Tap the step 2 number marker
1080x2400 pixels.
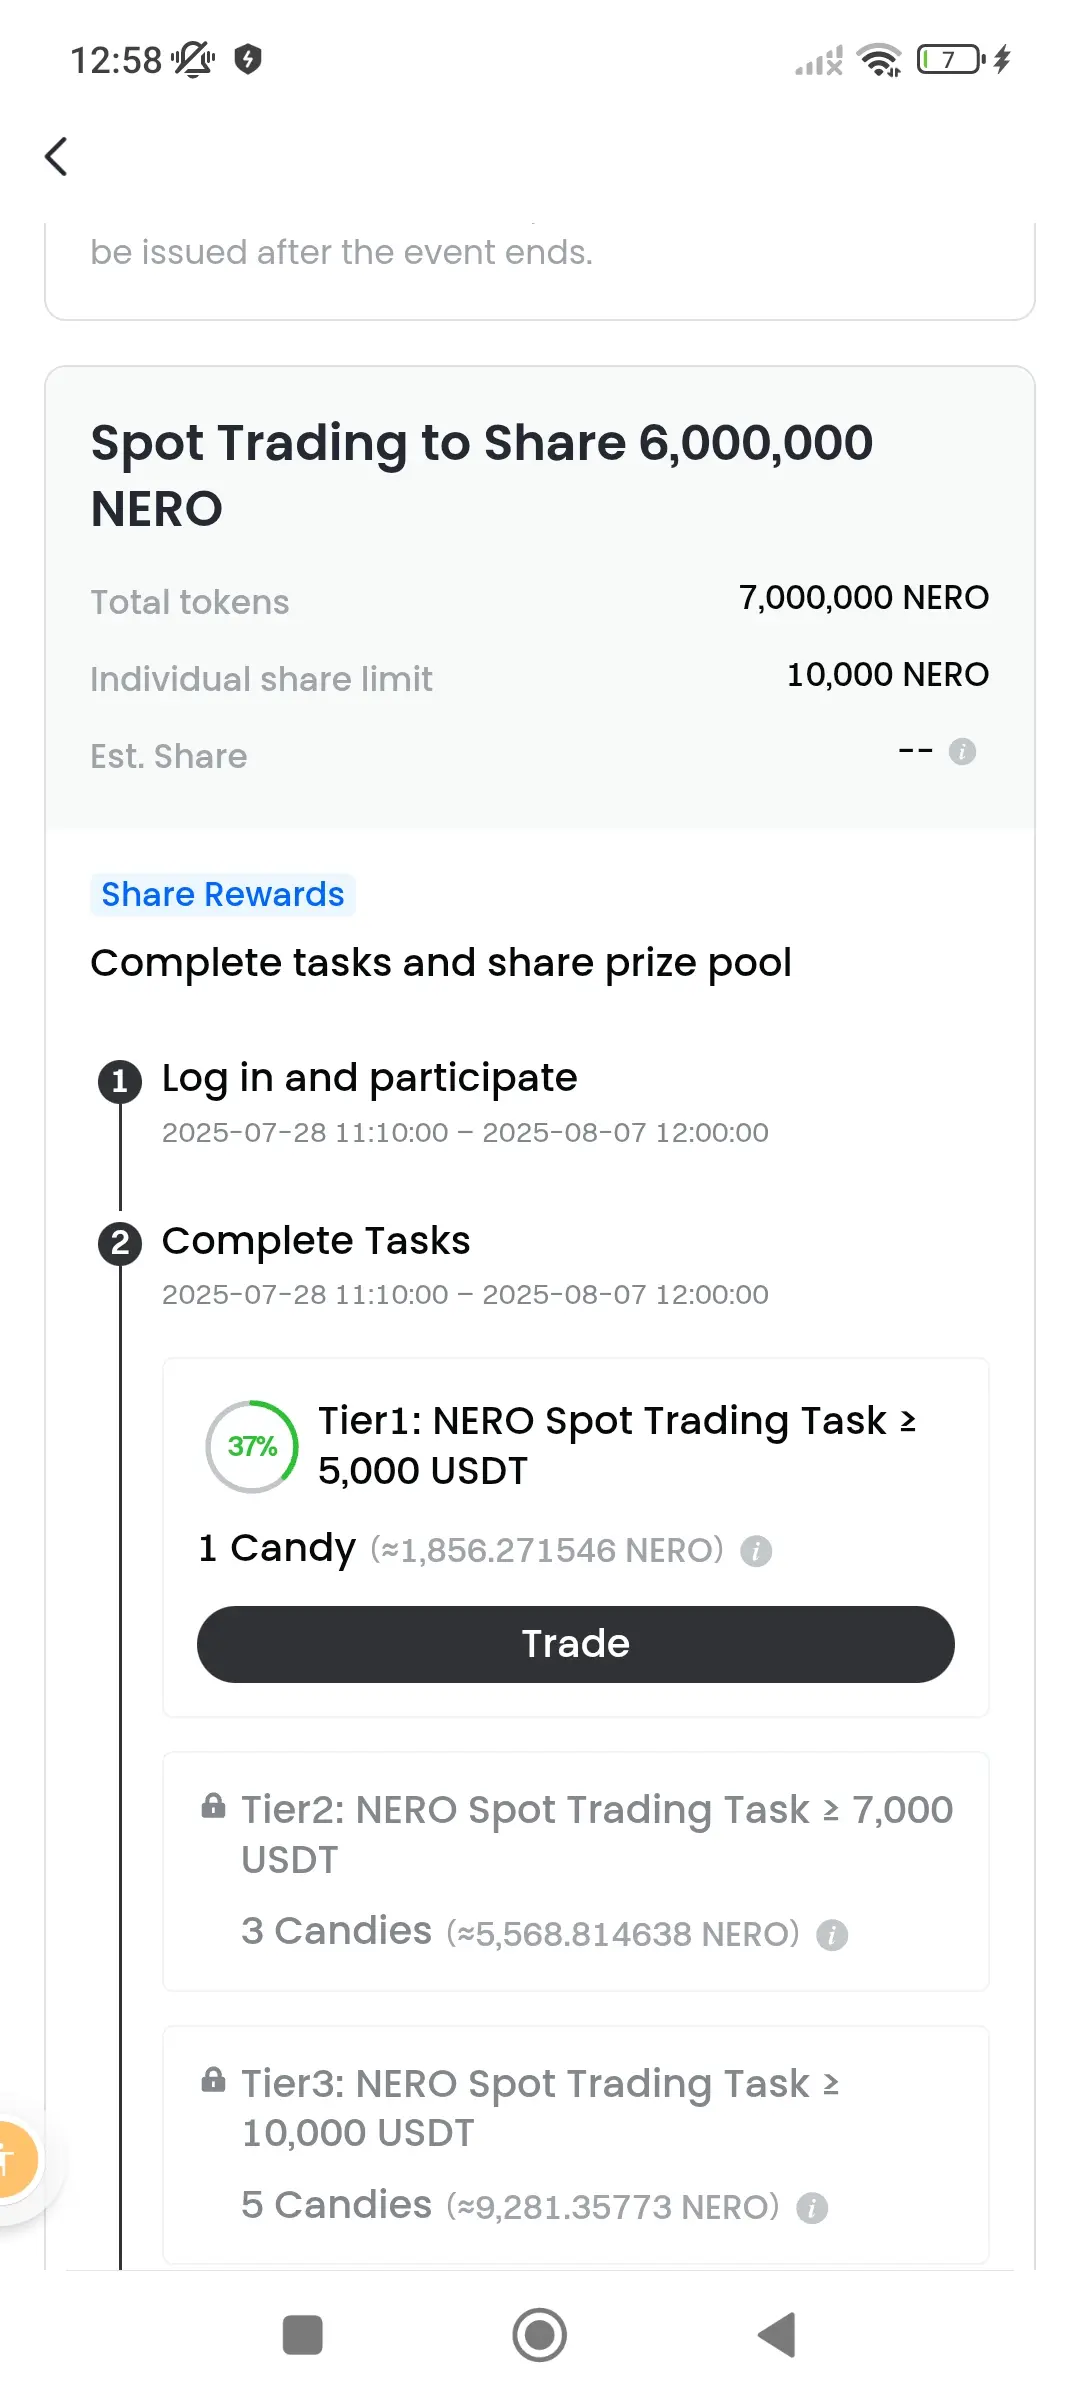(x=120, y=1243)
